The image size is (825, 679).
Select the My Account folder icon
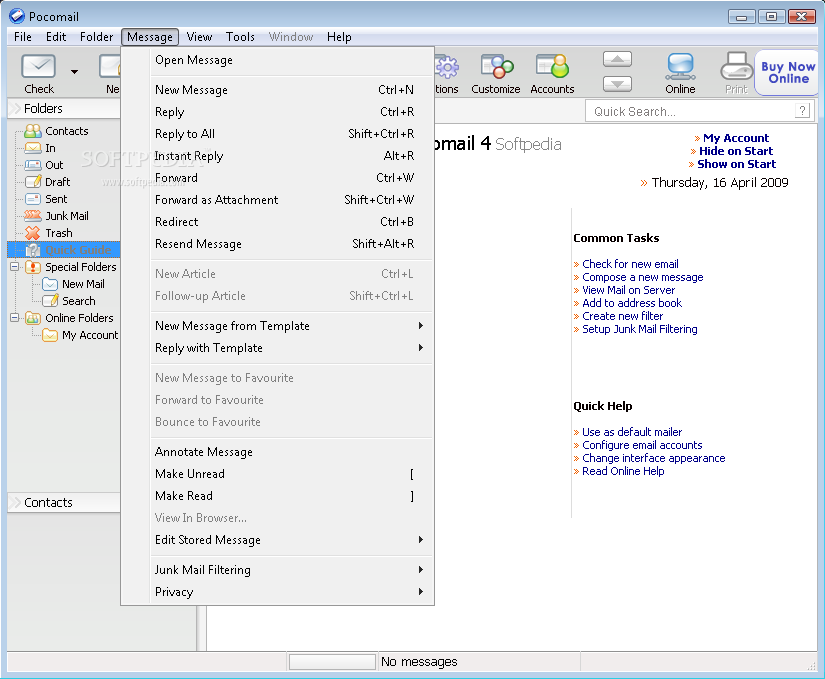tap(50, 335)
